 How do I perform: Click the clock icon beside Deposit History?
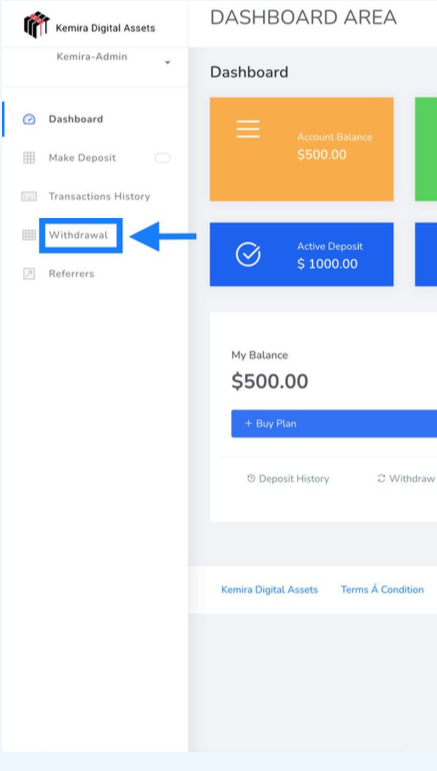click(x=251, y=478)
